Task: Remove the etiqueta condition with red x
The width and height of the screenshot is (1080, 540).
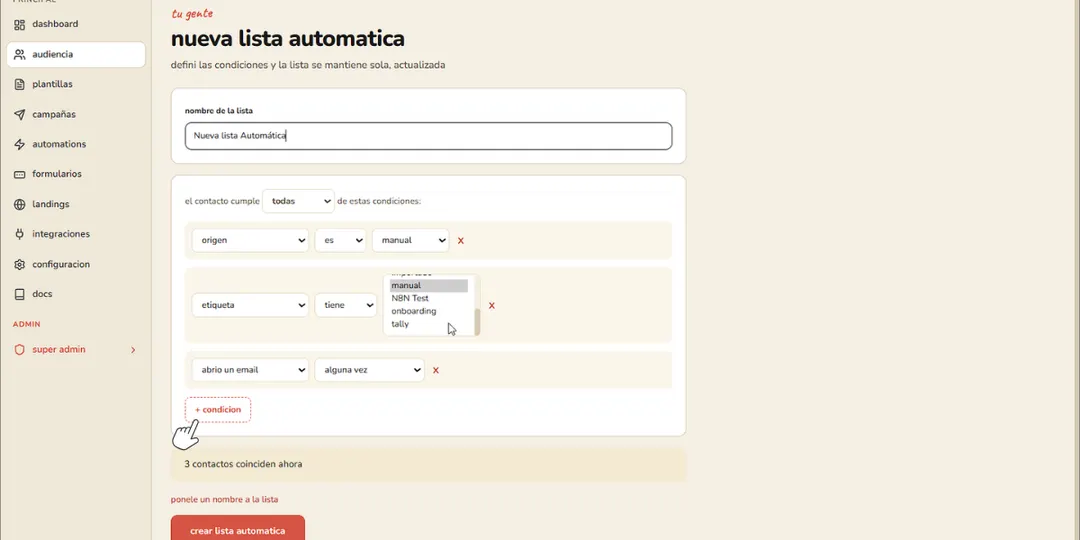Action: [492, 305]
